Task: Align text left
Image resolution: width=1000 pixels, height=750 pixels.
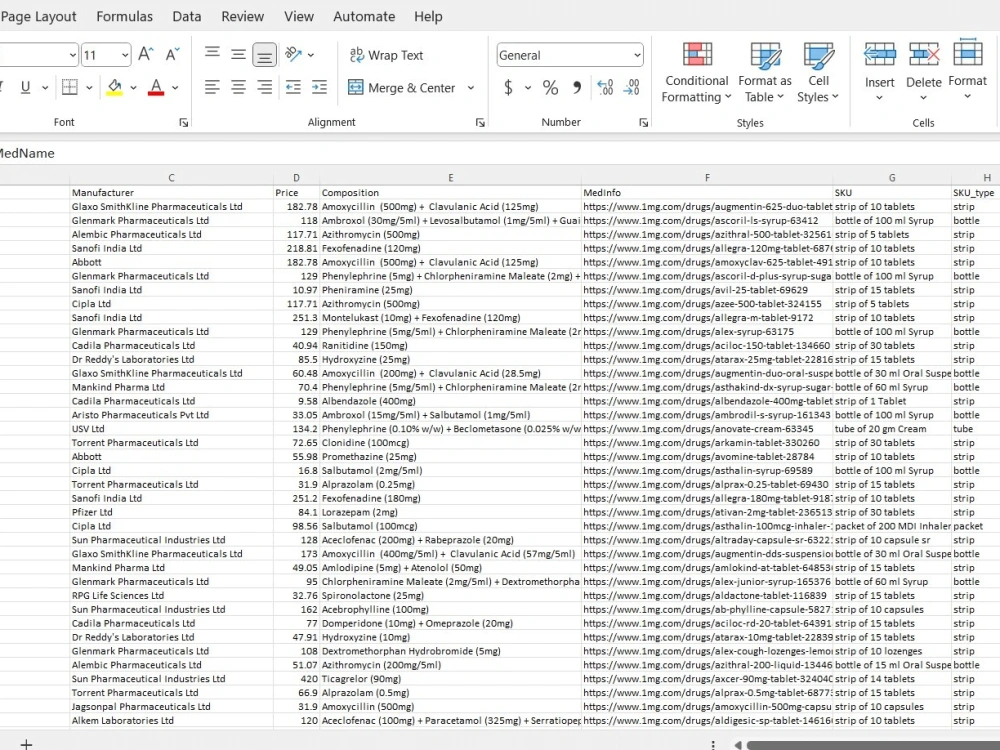Action: [212, 87]
